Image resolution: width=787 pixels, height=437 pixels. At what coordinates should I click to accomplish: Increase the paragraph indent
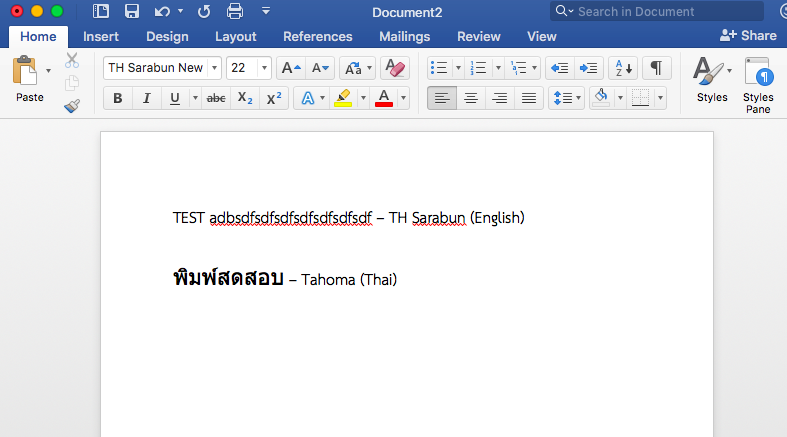[588, 68]
